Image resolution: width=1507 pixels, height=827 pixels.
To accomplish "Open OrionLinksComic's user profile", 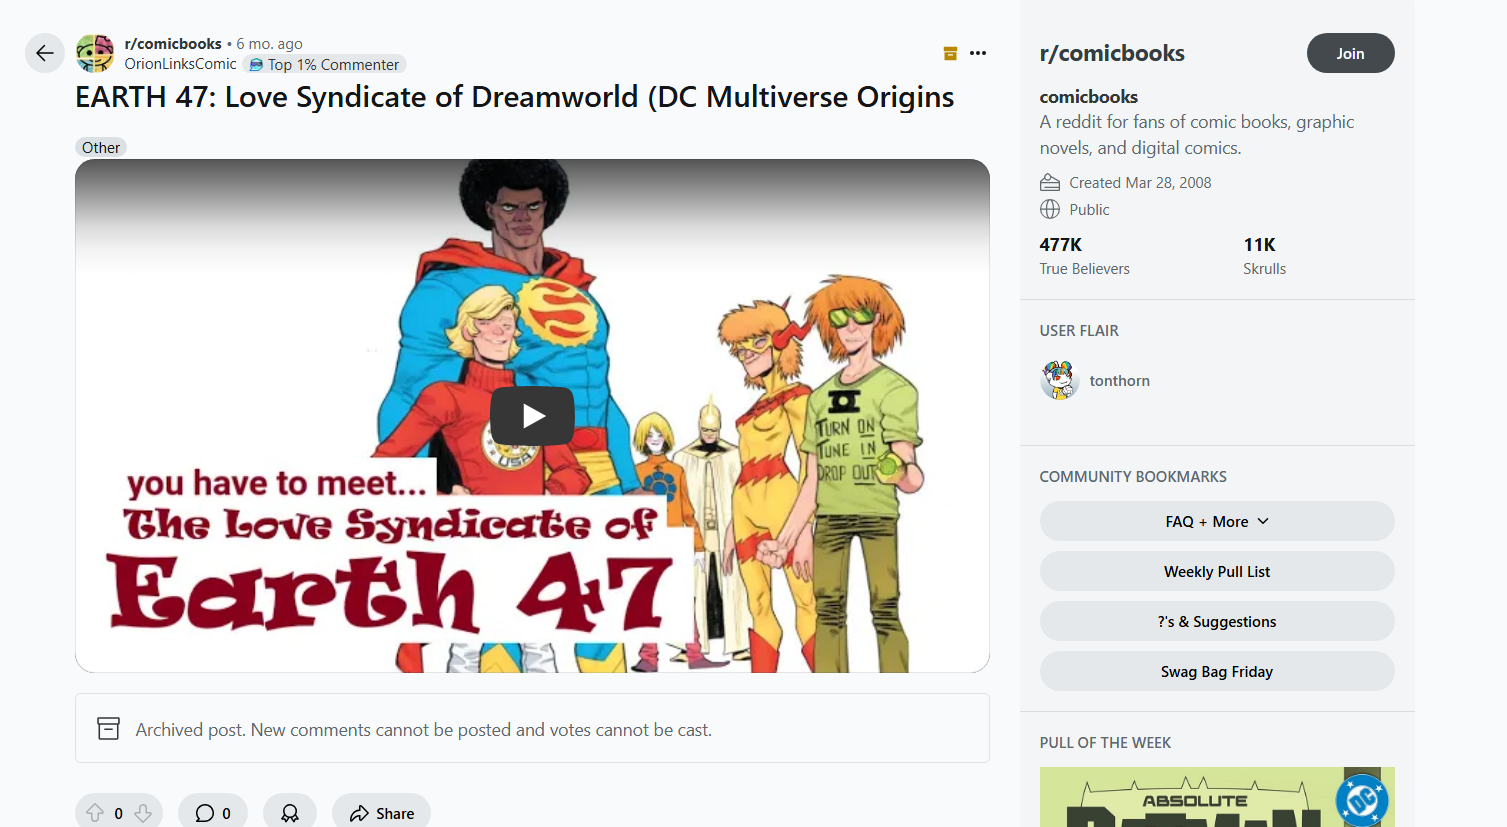I will tap(180, 64).
